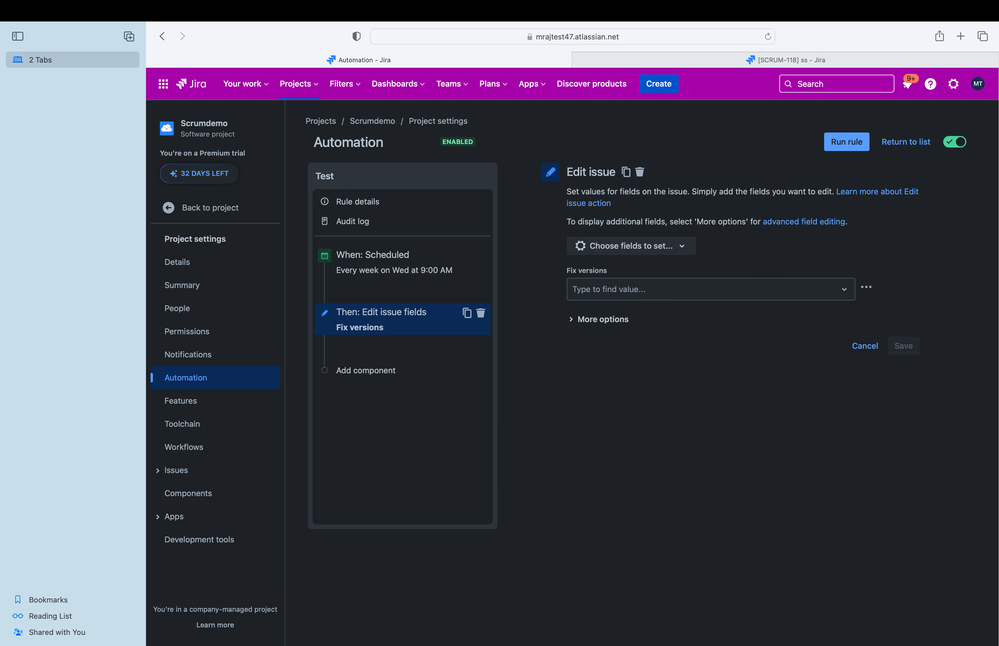Expand the More options section
This screenshot has width=999, height=646.
[596, 321]
